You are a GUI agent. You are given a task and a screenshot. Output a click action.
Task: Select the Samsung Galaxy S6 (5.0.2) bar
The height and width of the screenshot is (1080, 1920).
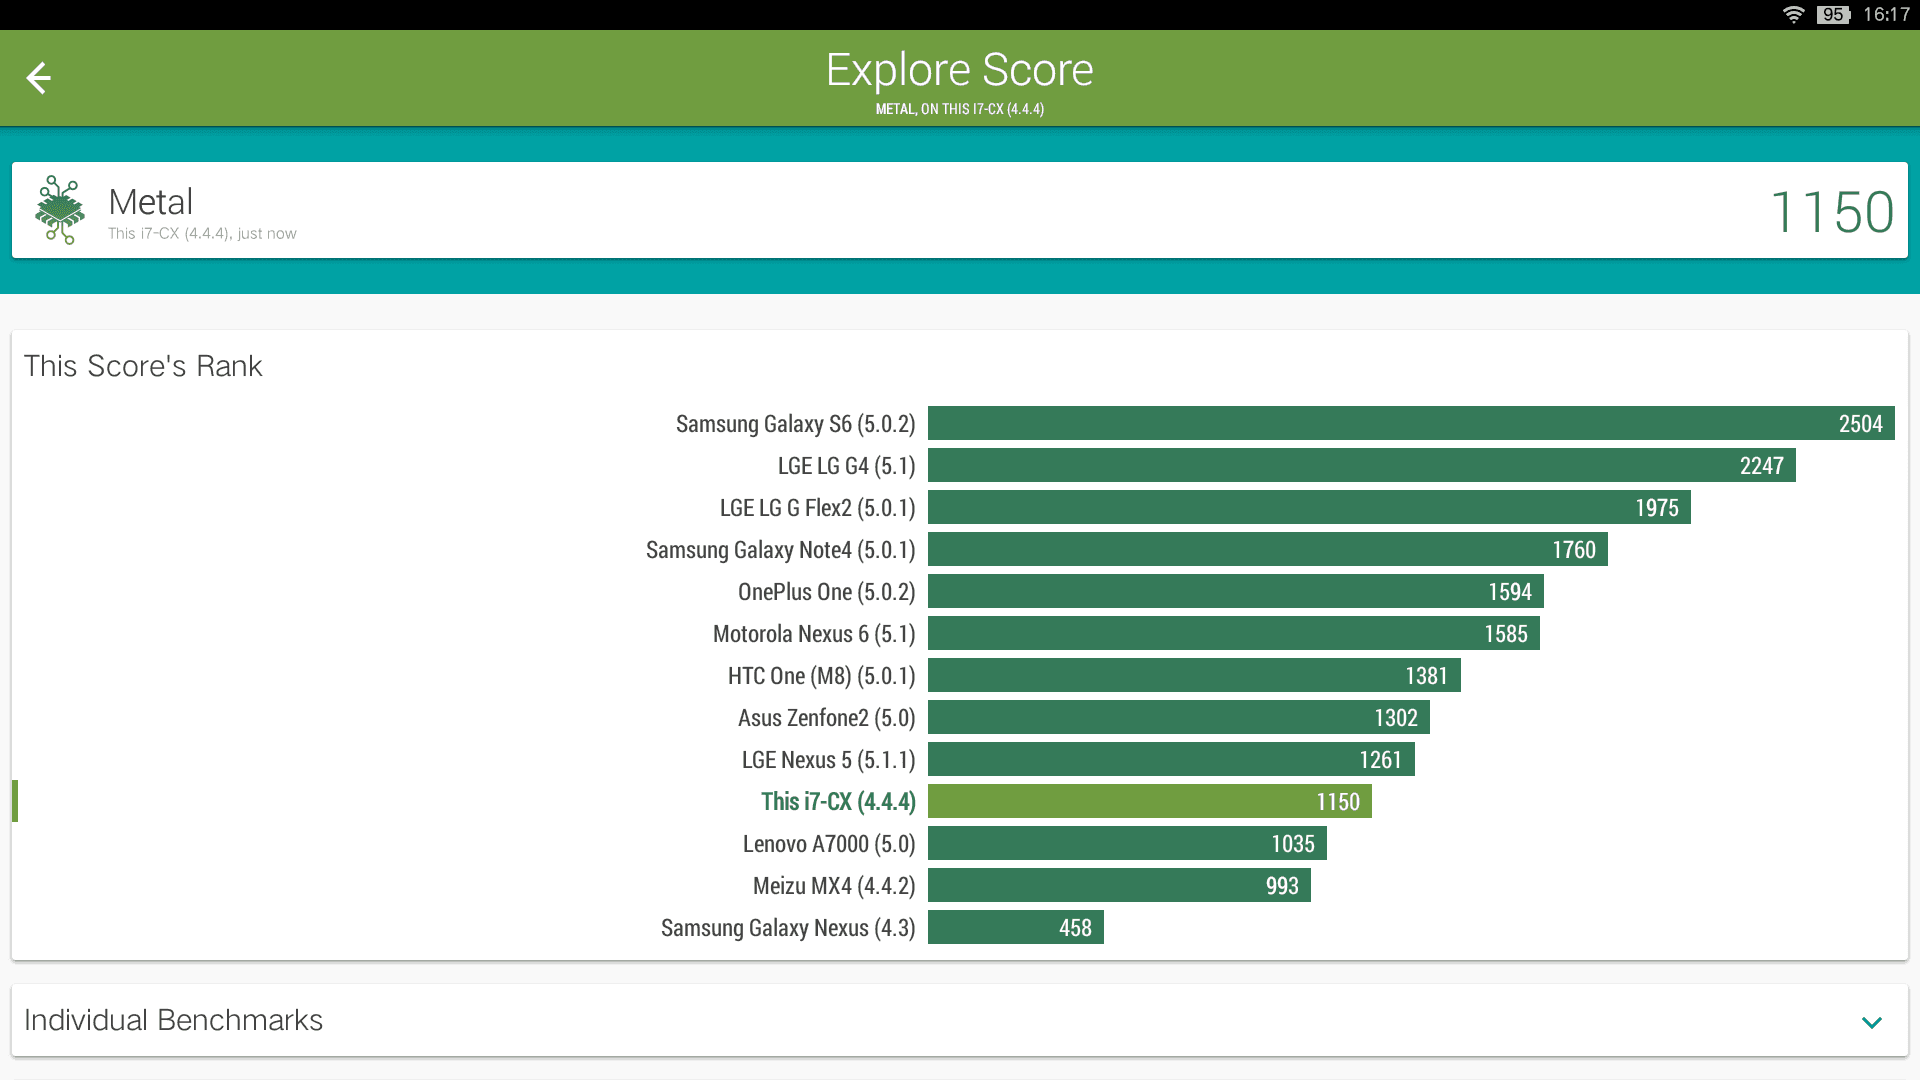(x=1411, y=423)
